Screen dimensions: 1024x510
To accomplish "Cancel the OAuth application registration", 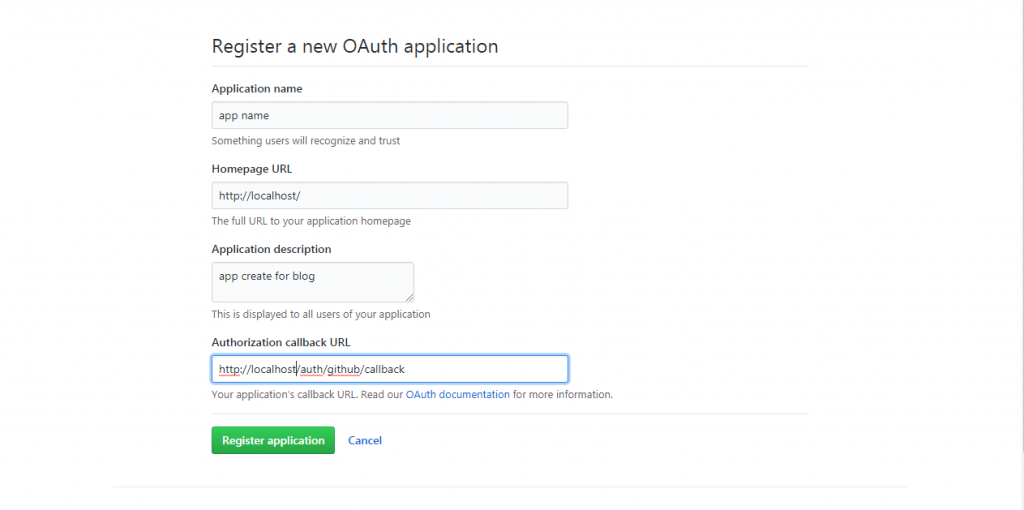I will [364, 440].
